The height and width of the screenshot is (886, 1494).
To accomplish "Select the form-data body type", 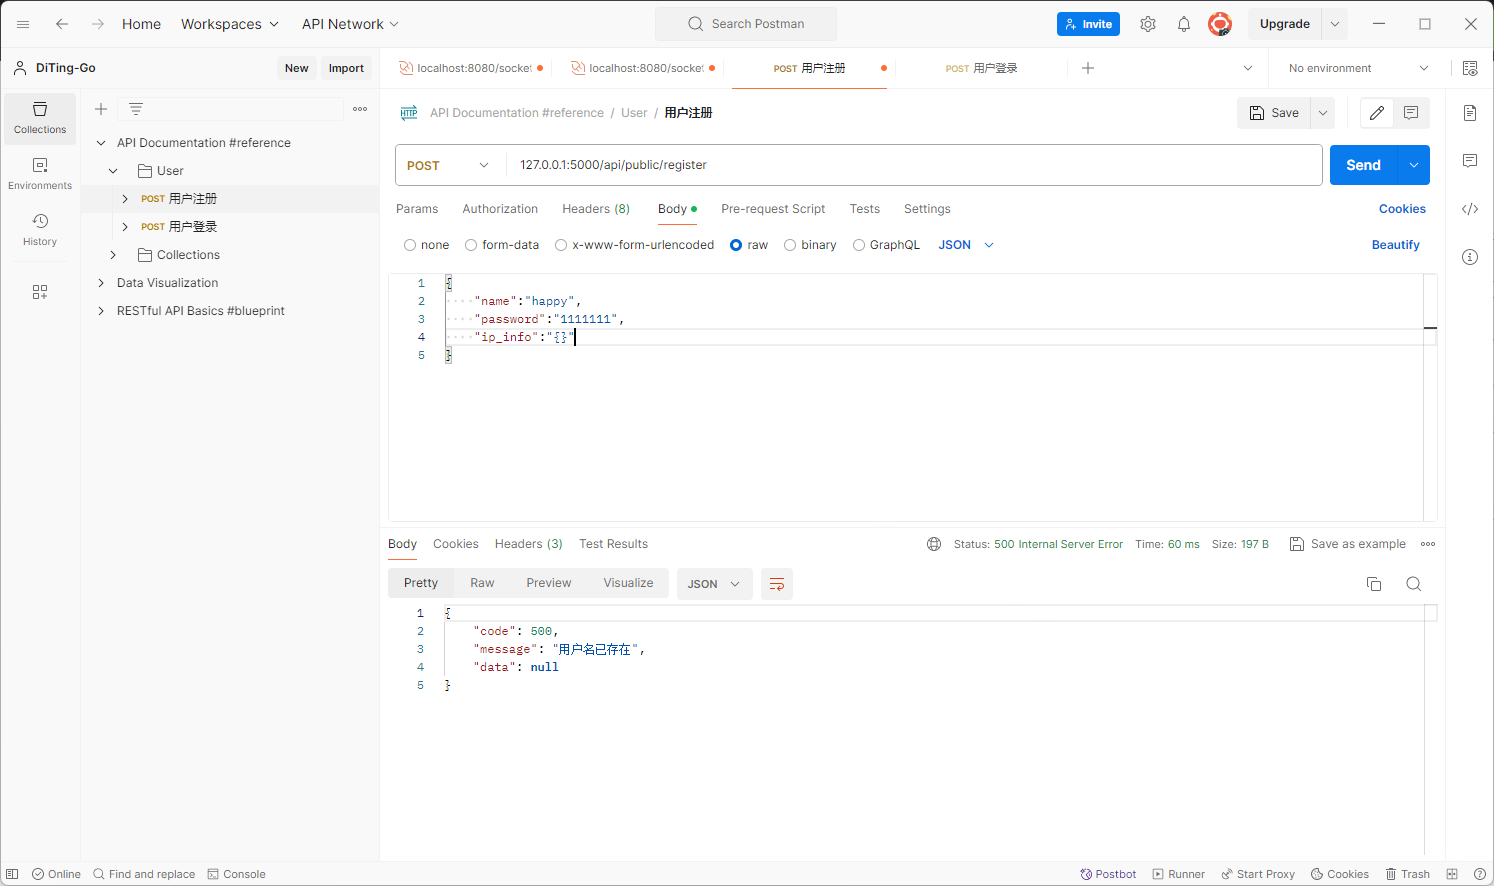I will (471, 245).
